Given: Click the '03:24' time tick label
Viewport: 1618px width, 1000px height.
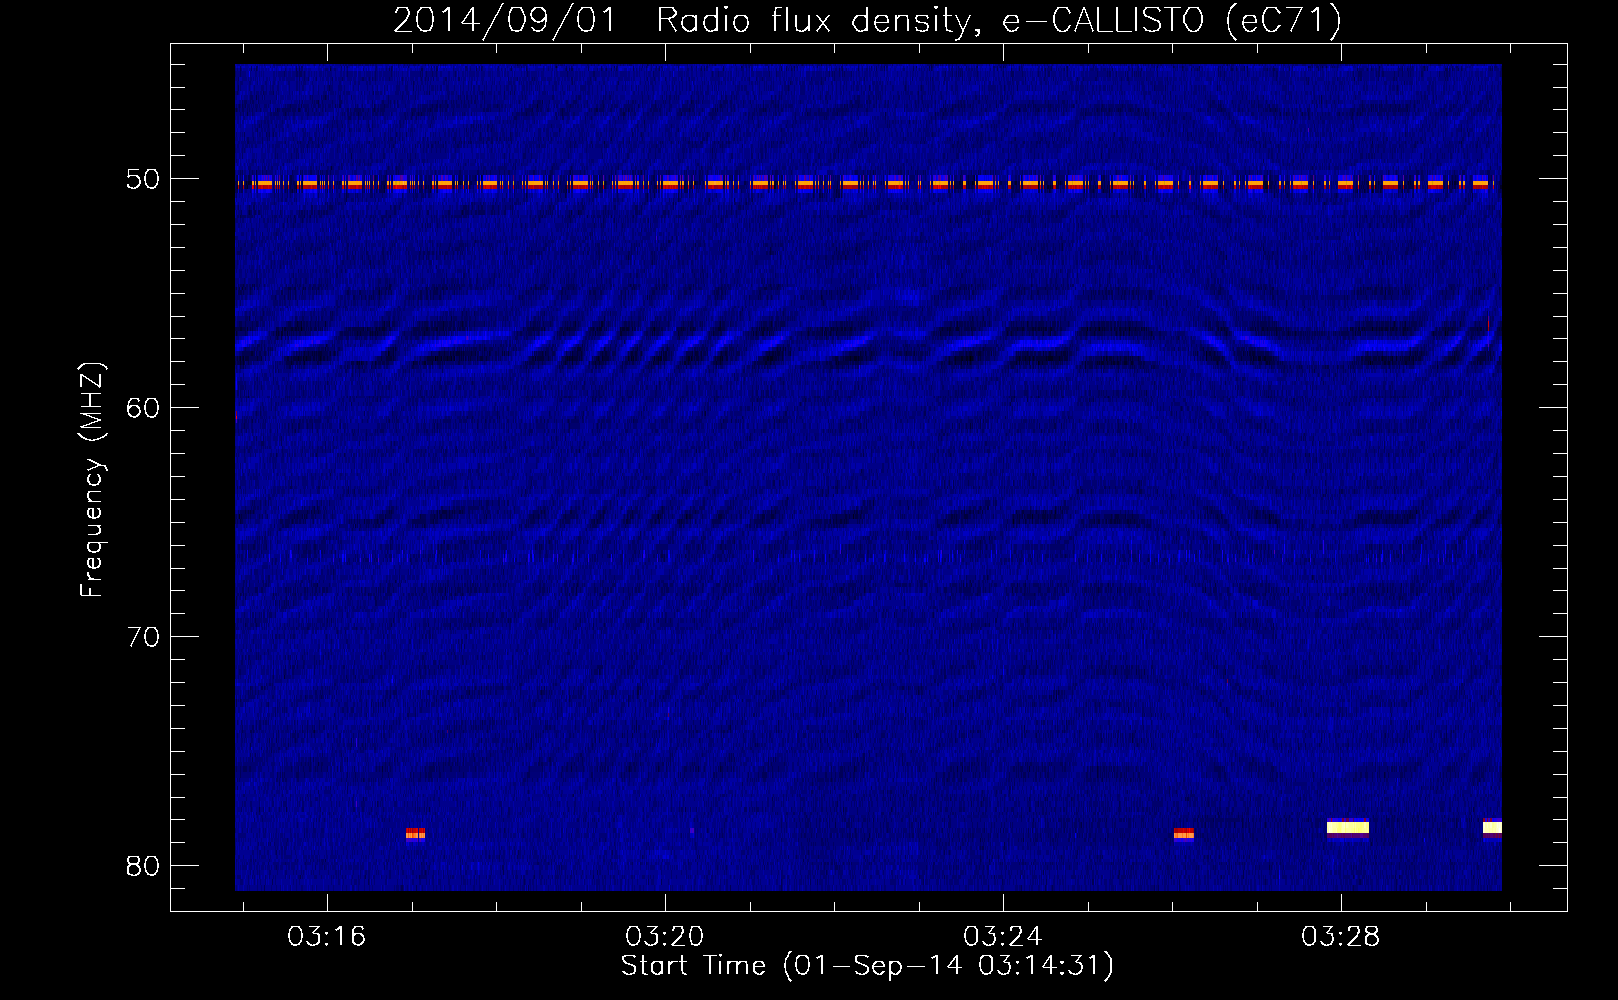Looking at the screenshot, I should coord(1003,937).
